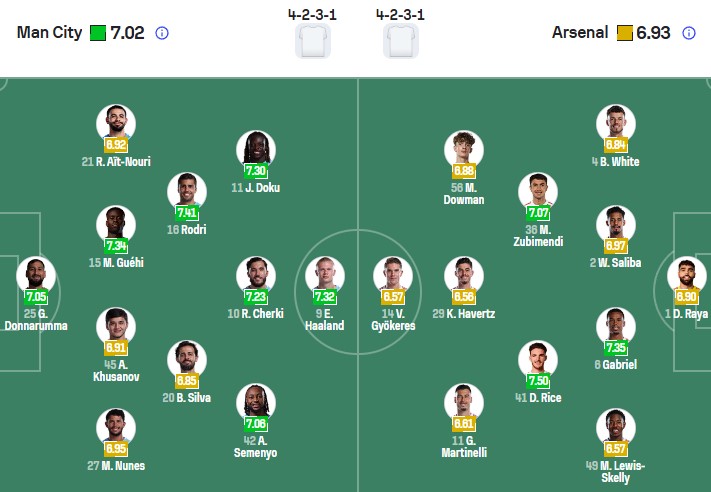Screen dimensions: 711x492
Task: Click W. Saliba's player photo
Action: tap(616, 223)
